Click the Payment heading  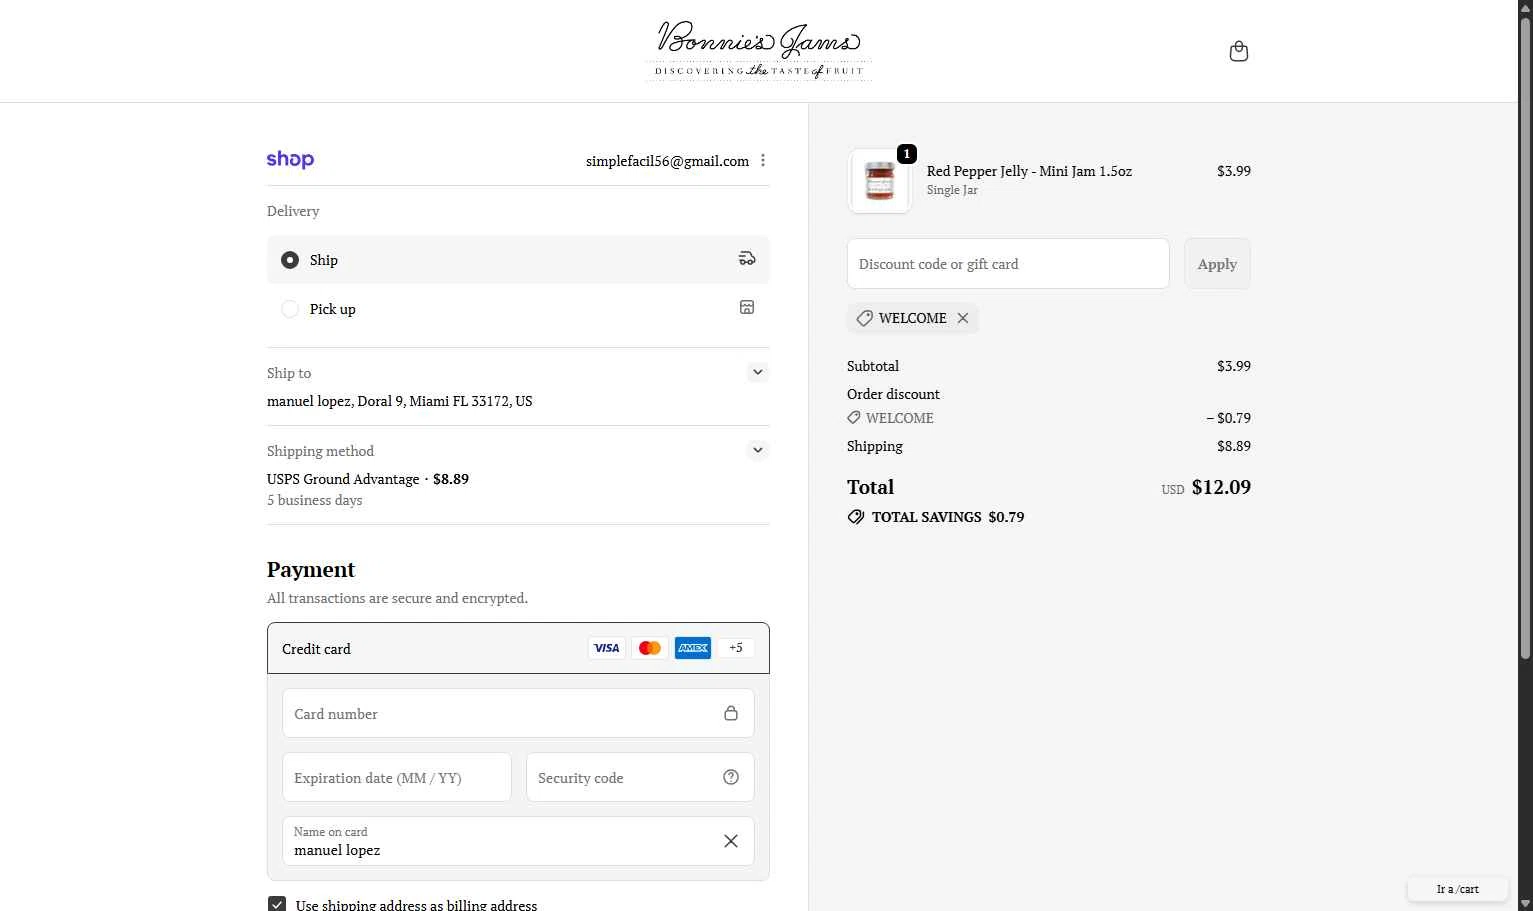coord(311,569)
